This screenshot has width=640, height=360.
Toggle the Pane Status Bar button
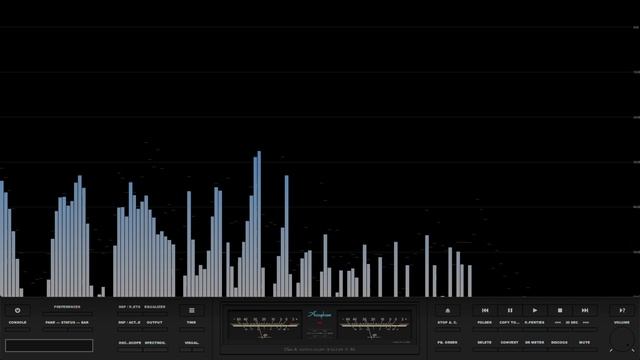point(67,322)
